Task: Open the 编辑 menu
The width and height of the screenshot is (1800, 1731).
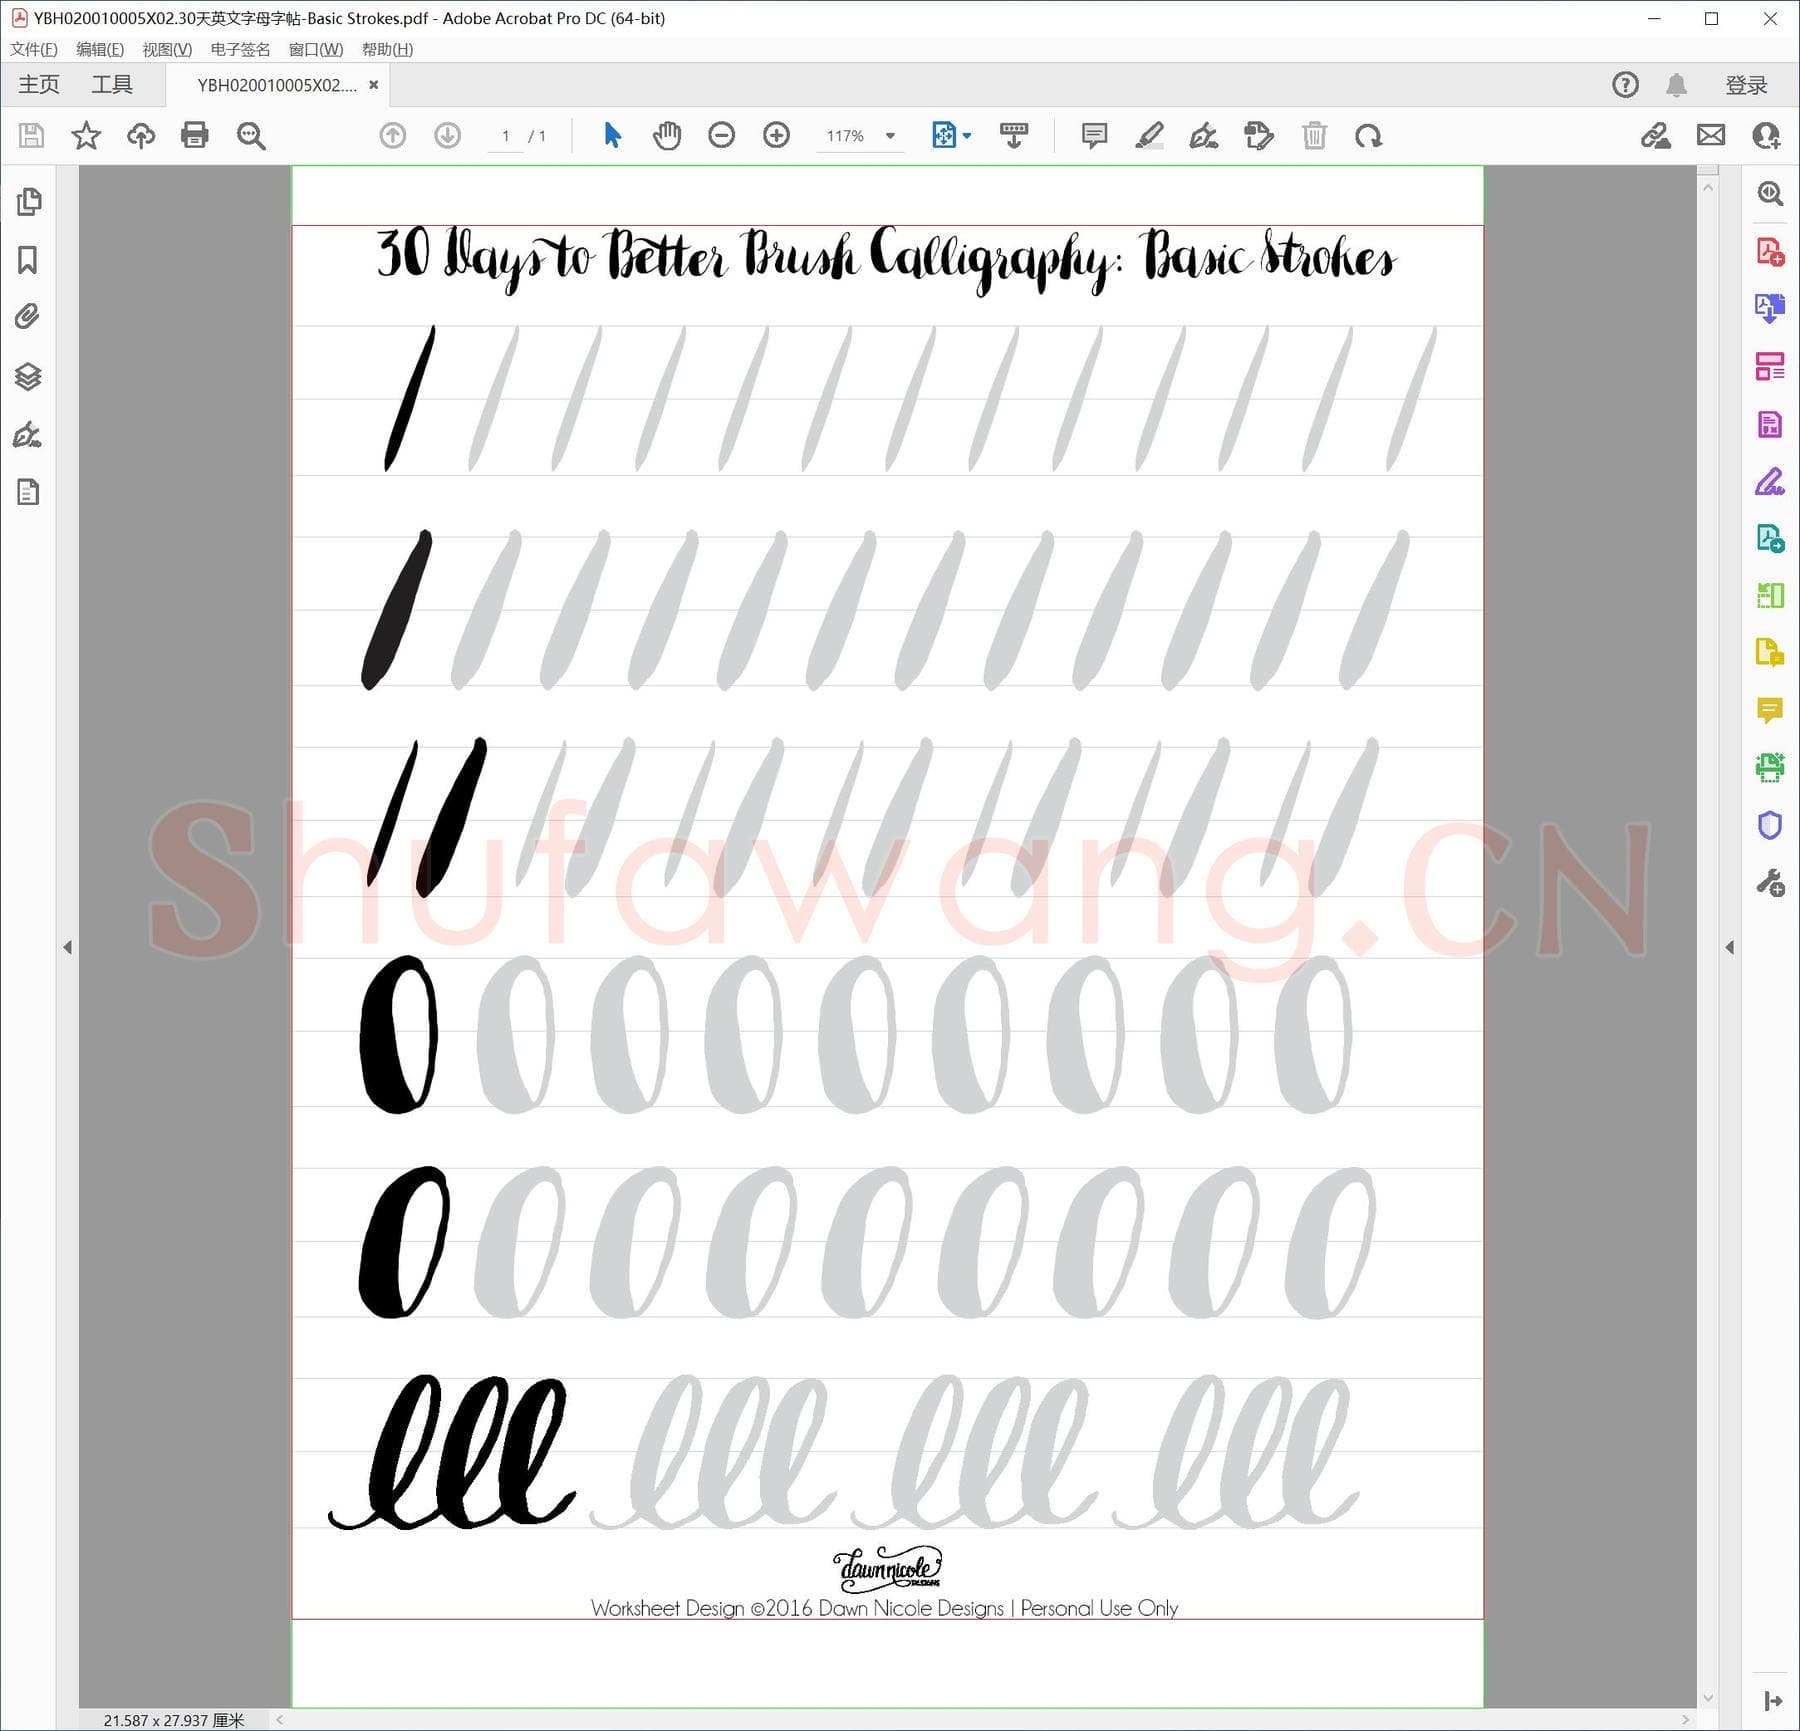Action: click(x=100, y=49)
